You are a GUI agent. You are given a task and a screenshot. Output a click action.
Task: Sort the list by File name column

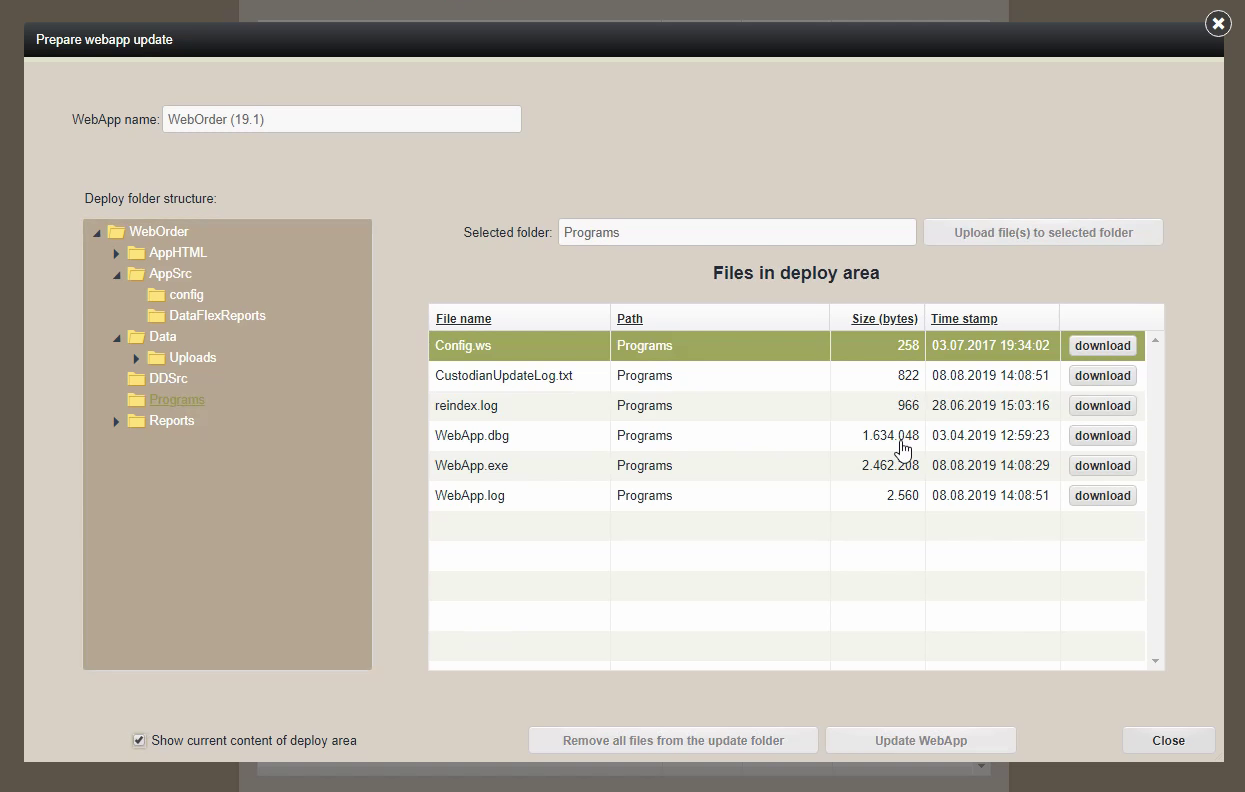463,319
